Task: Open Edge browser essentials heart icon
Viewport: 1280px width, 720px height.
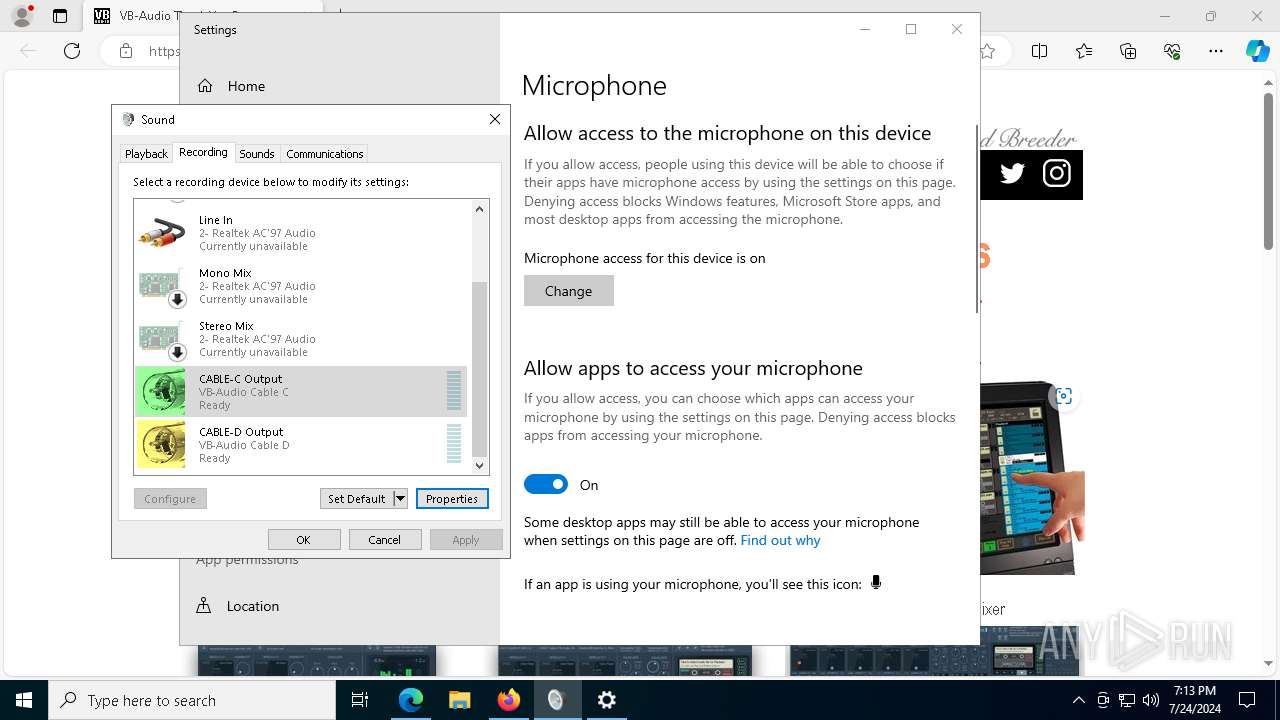Action: pyautogui.click(x=1172, y=51)
